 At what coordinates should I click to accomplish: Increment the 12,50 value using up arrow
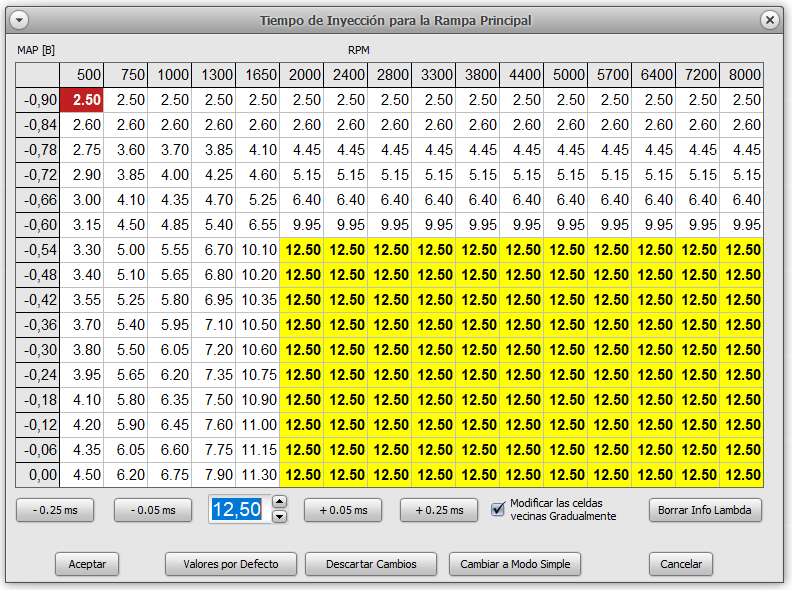[279, 502]
